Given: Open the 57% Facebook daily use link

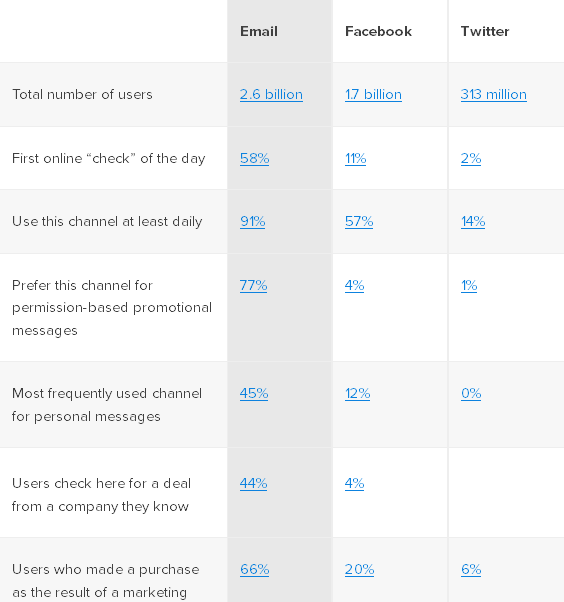Looking at the screenshot, I should click(x=359, y=222).
